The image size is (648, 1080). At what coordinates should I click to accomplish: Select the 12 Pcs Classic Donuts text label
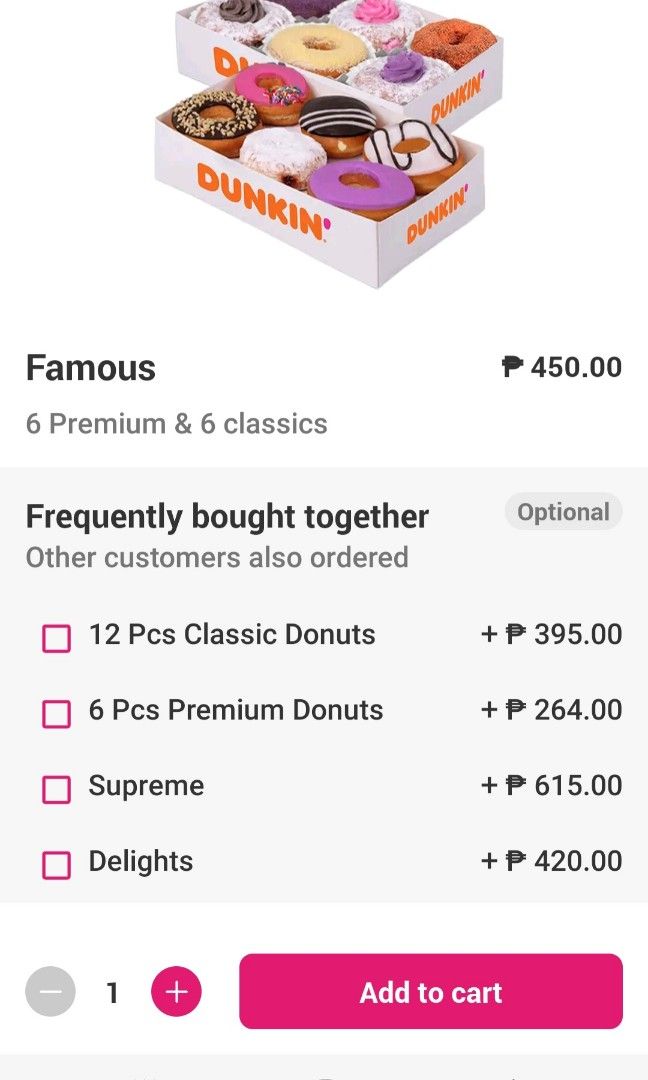pos(232,634)
